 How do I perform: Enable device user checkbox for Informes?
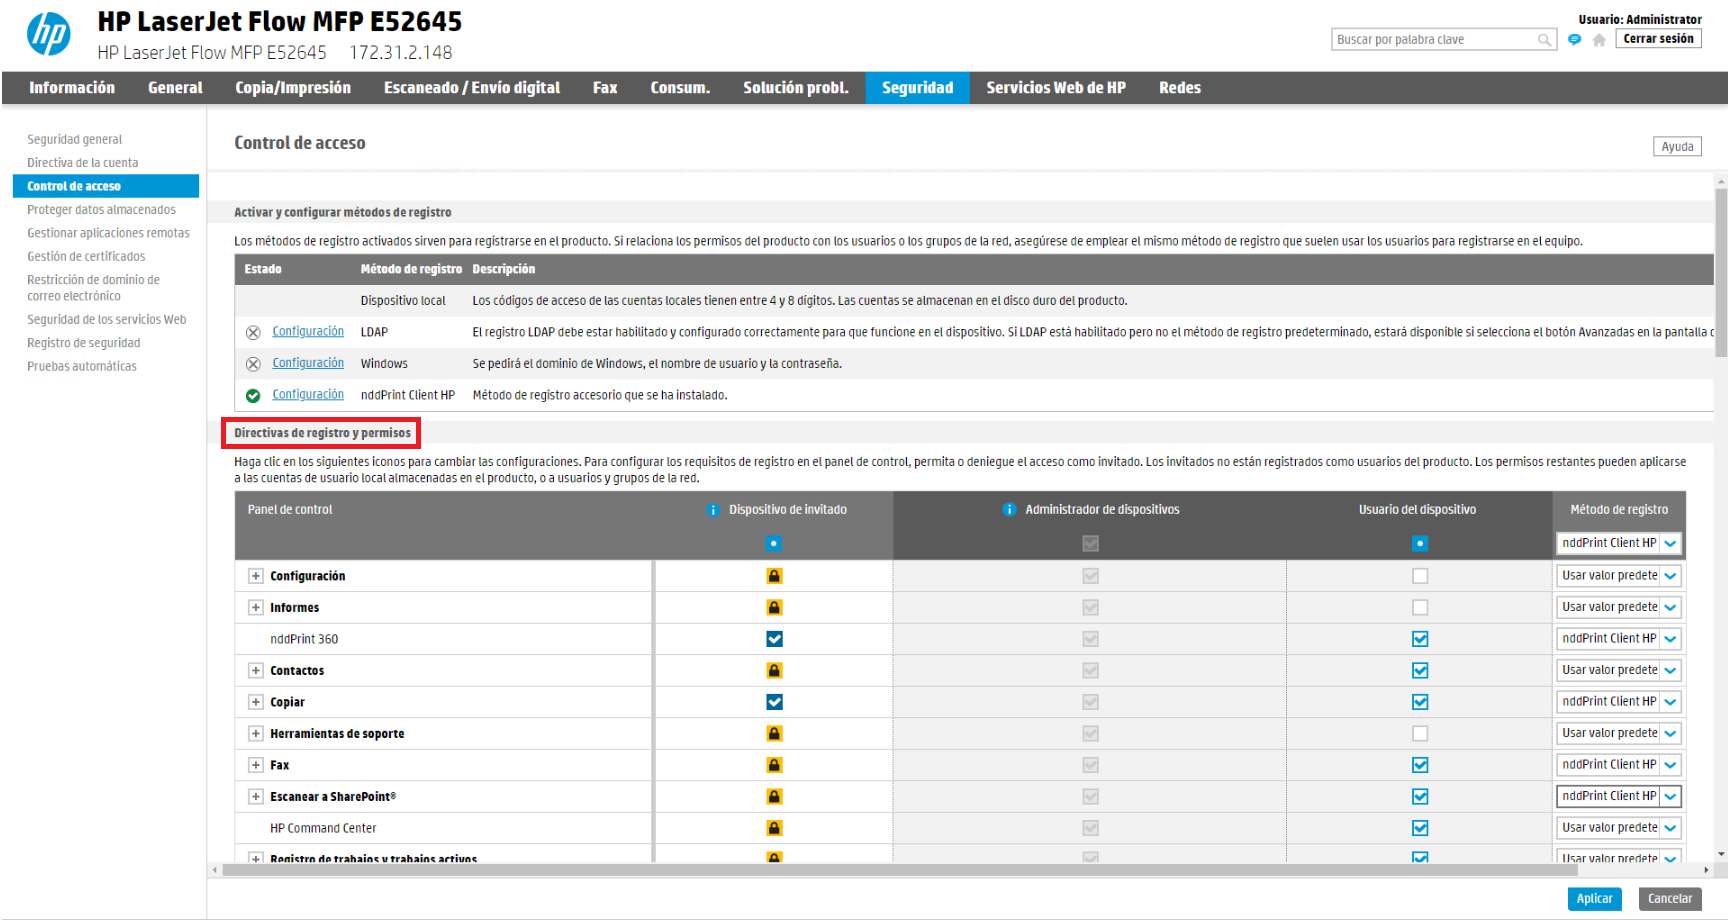[1420, 608]
